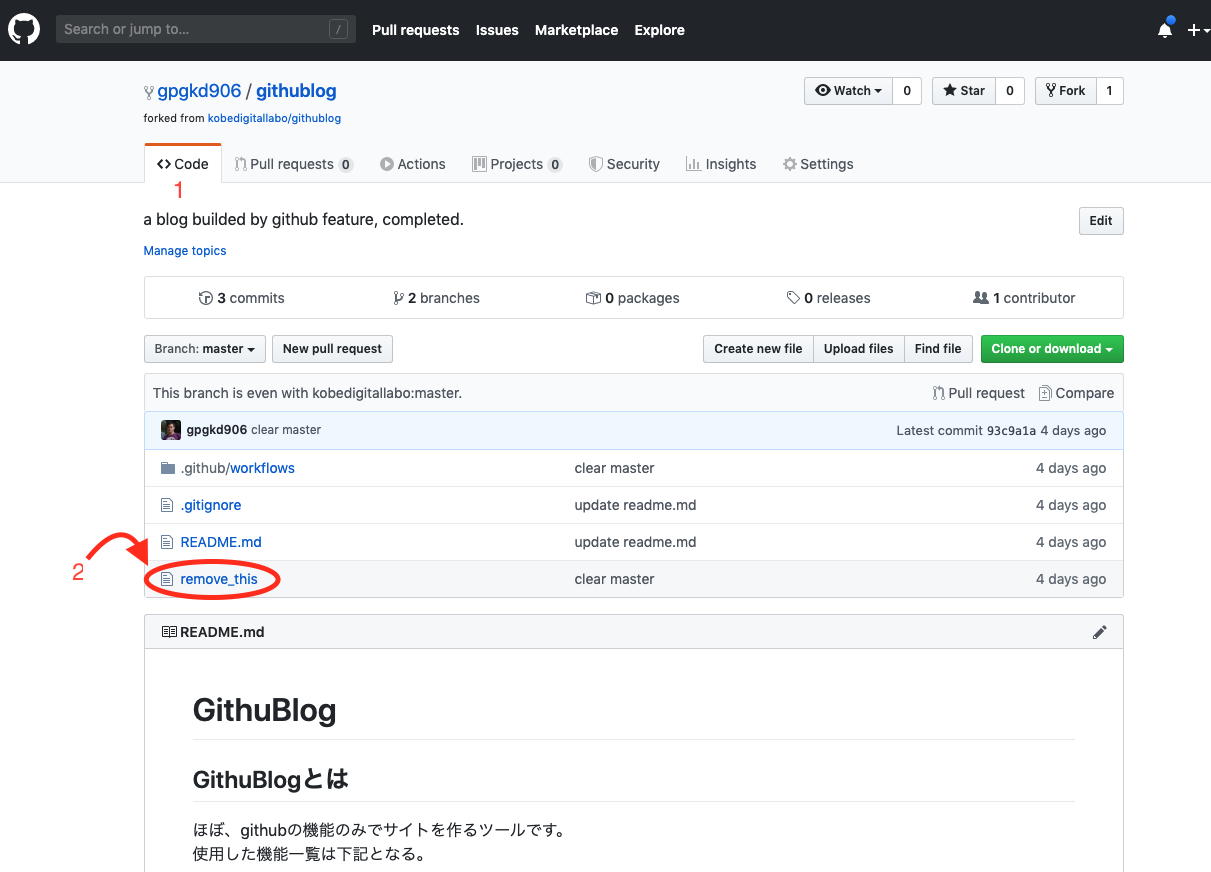Expand the Watch dropdown button
Screen dimensions: 1211x872
(x=848, y=91)
